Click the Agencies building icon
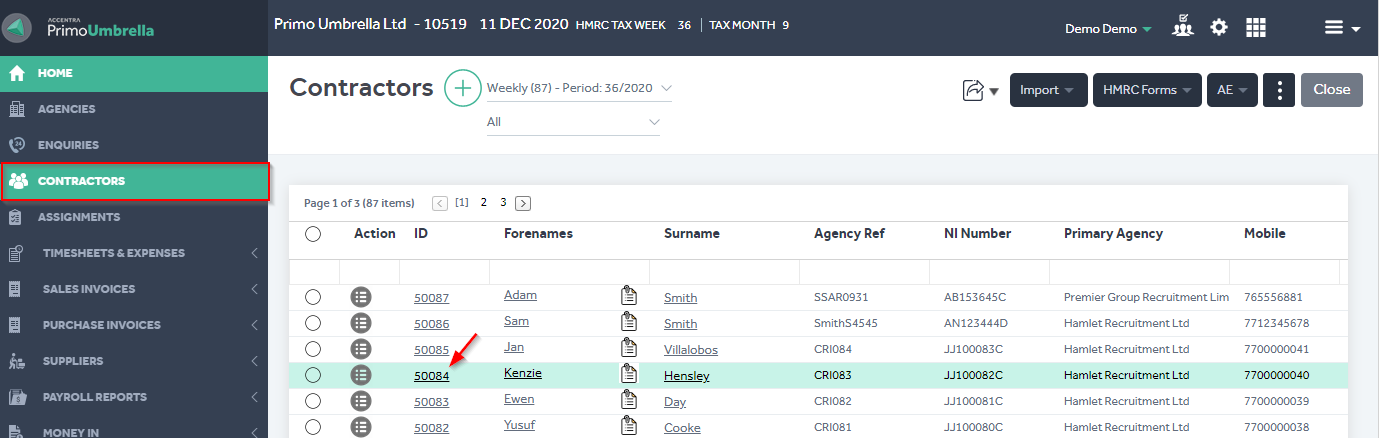This screenshot has width=1379, height=438. pyautogui.click(x=16, y=109)
